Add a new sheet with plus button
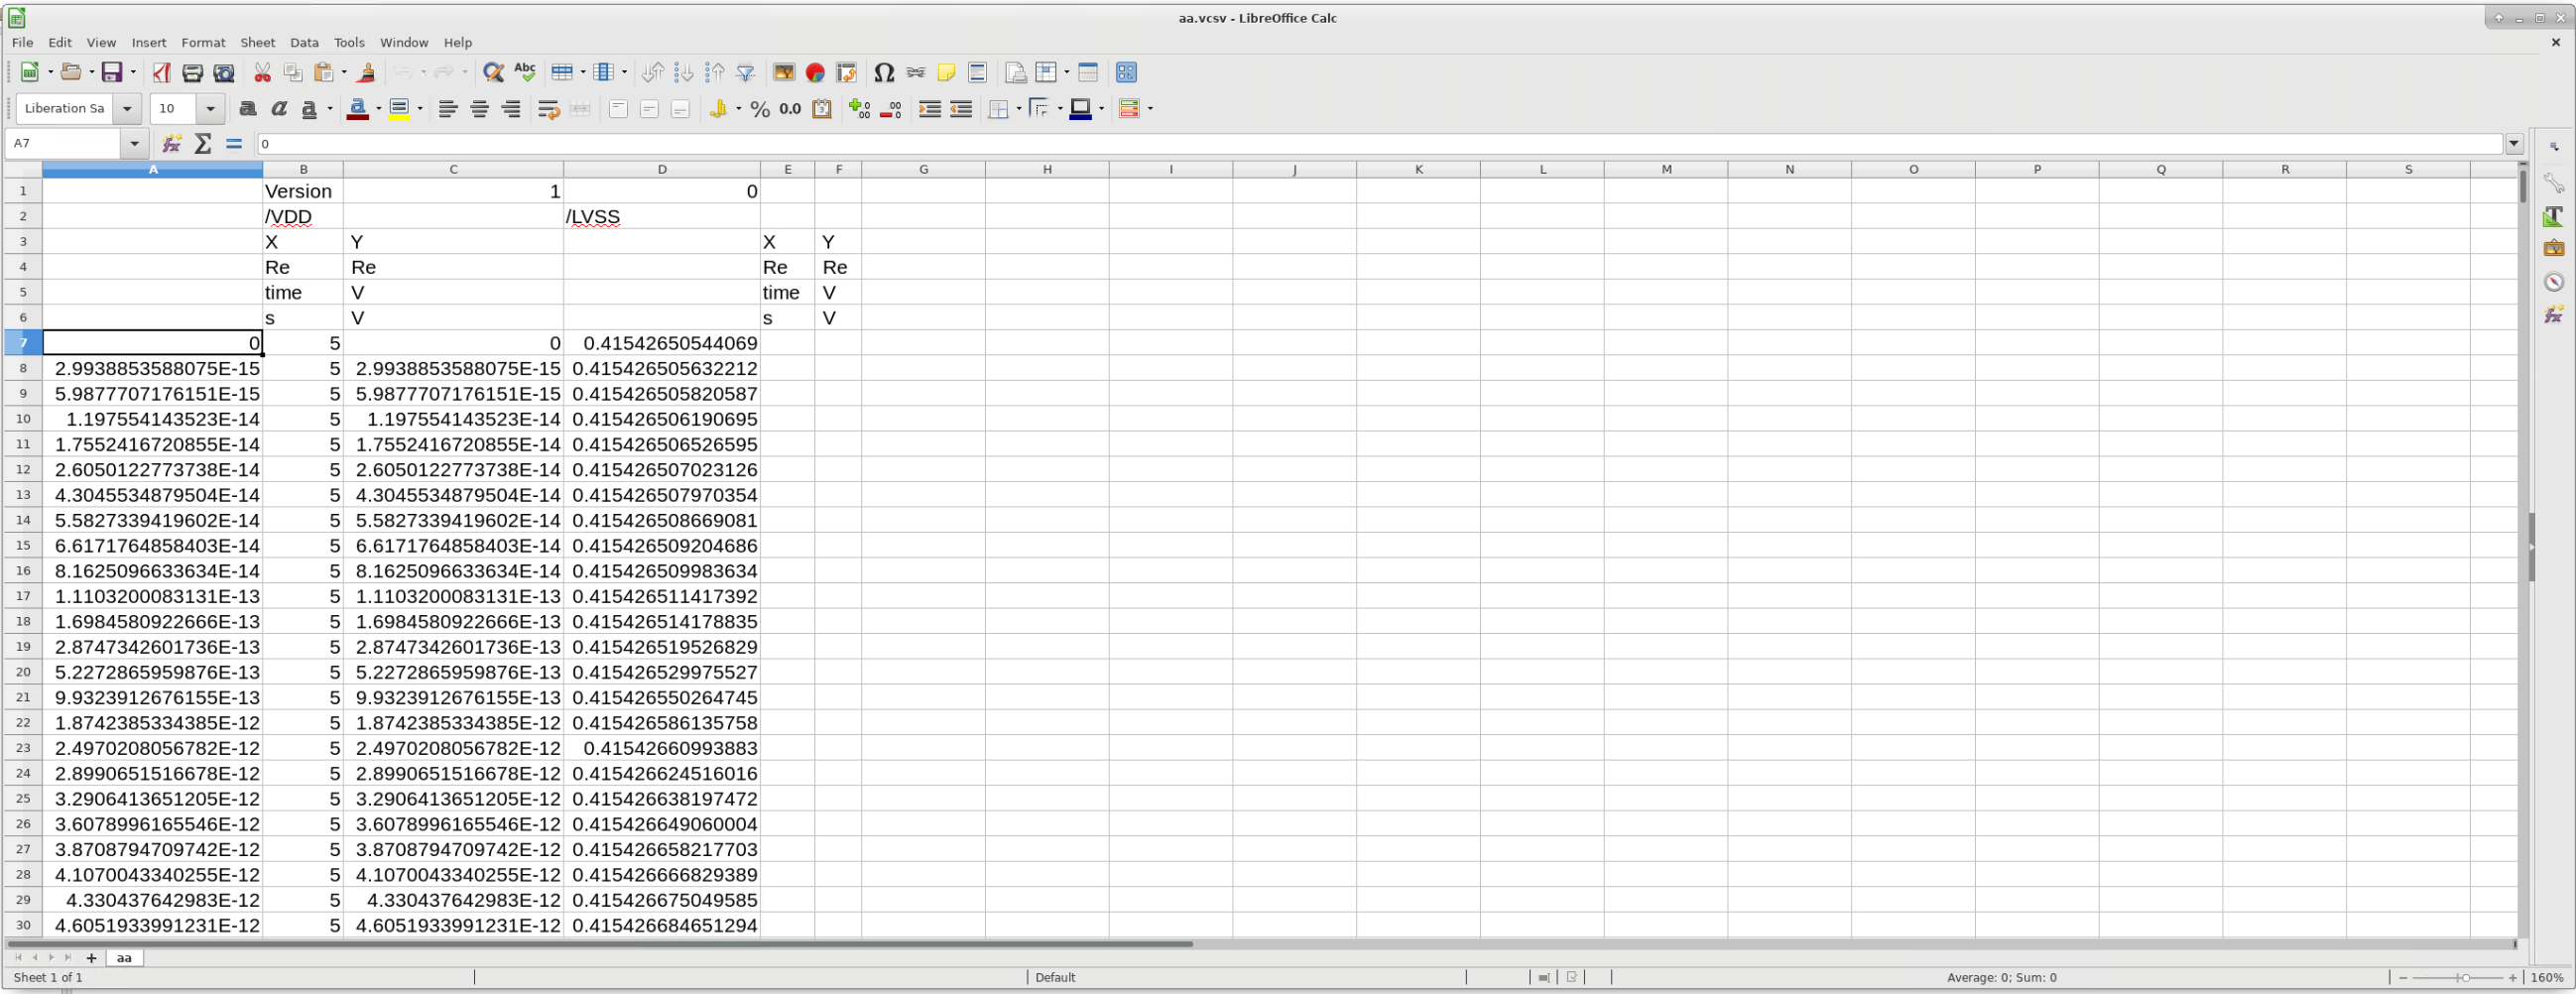 coord(91,958)
